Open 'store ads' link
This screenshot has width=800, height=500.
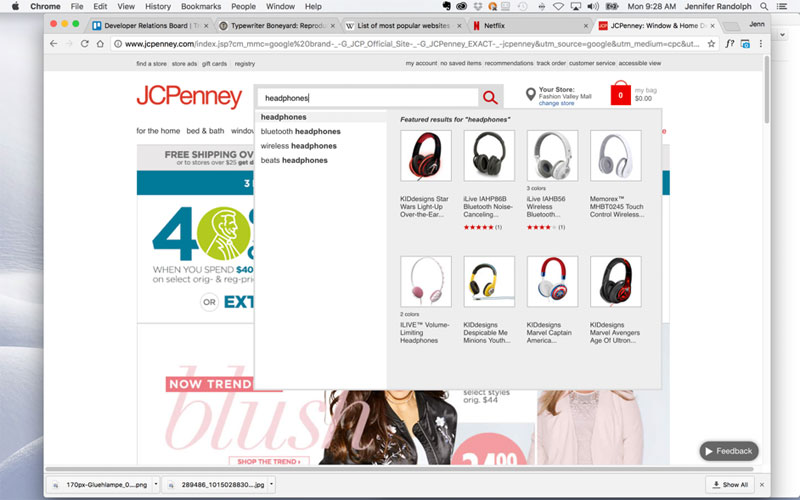pyautogui.click(x=184, y=64)
